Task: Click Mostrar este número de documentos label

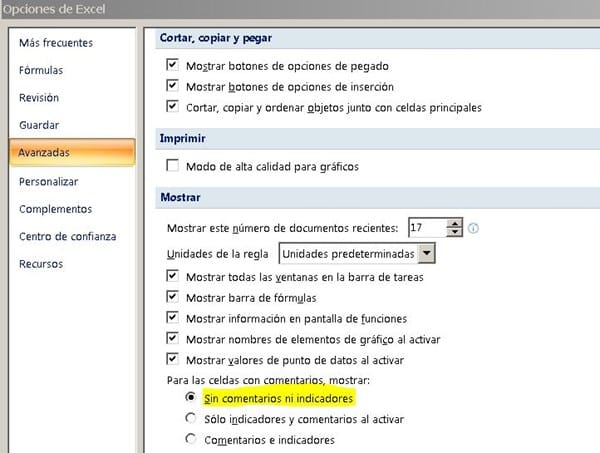Action: (x=282, y=228)
